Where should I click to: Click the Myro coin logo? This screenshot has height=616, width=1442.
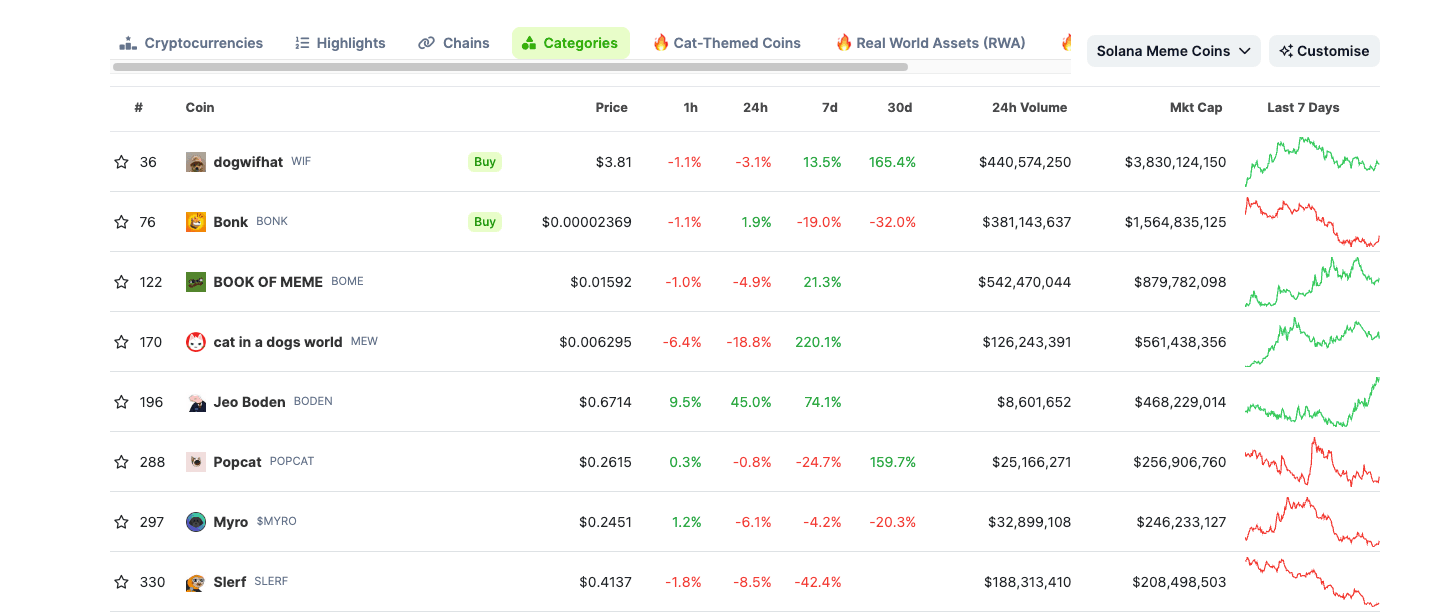196,522
